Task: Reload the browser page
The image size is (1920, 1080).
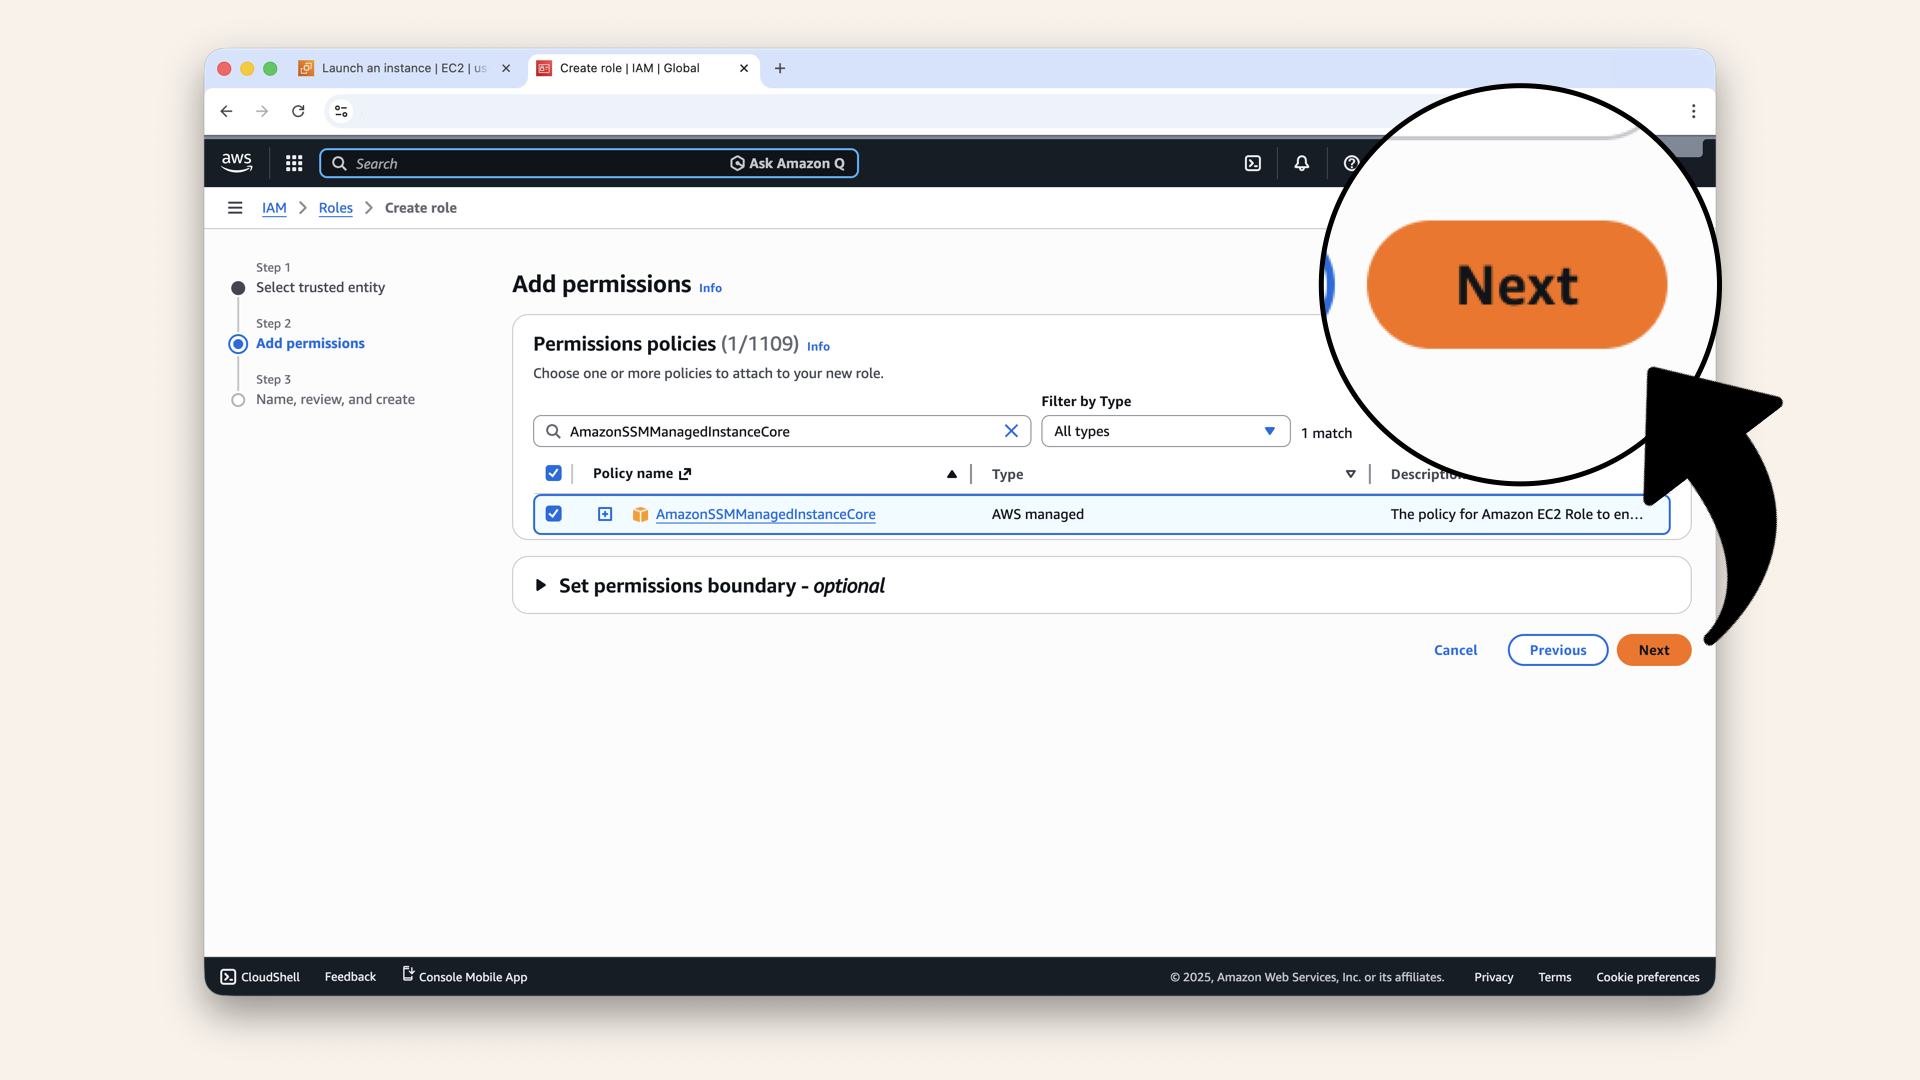Action: point(298,111)
